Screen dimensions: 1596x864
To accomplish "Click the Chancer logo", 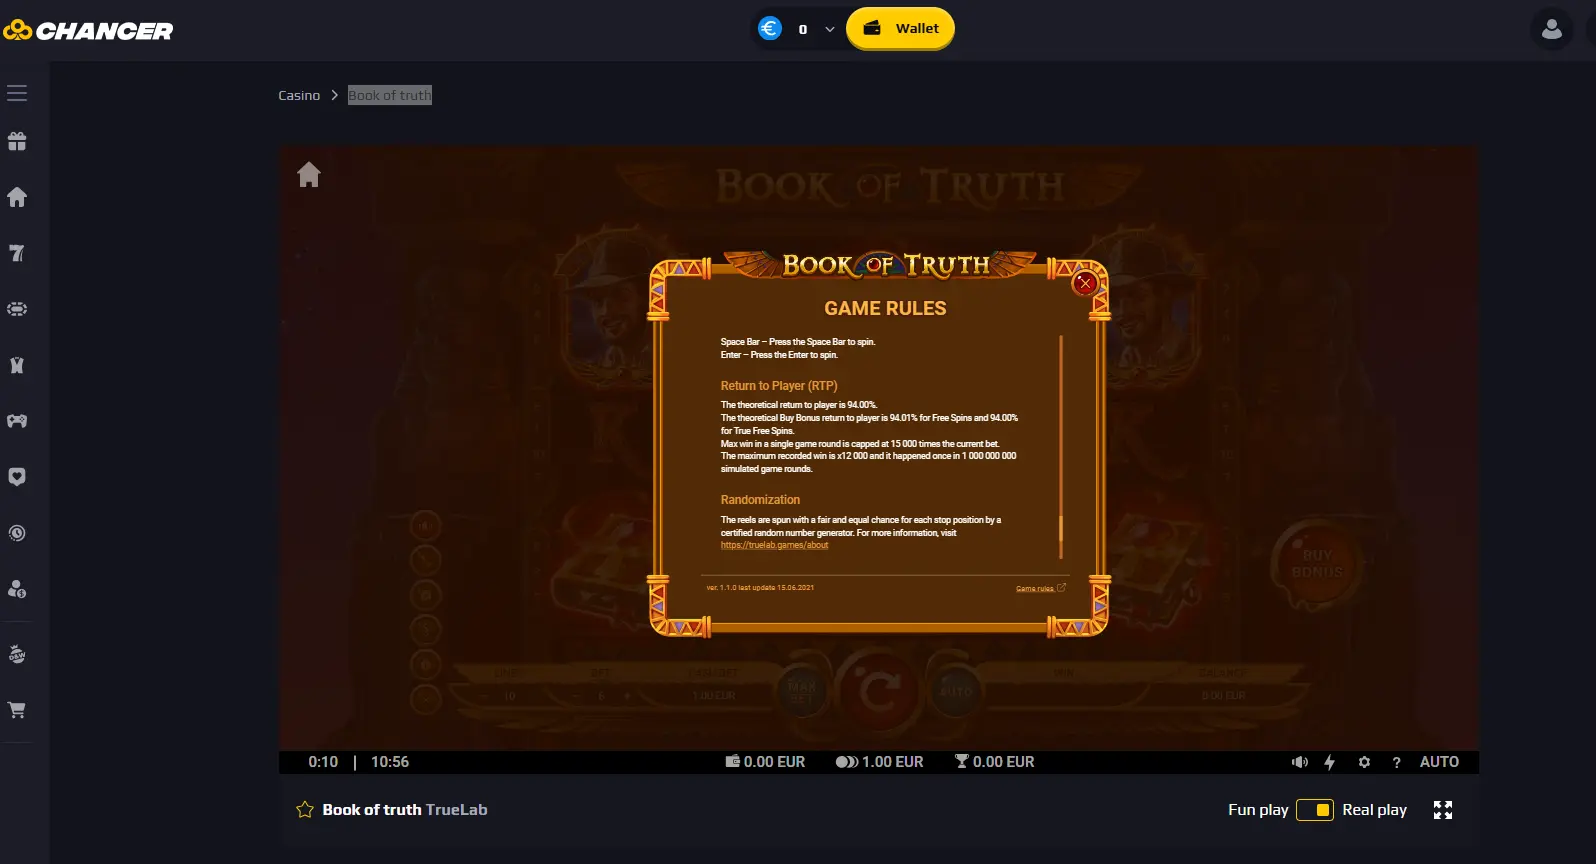I will (88, 31).
